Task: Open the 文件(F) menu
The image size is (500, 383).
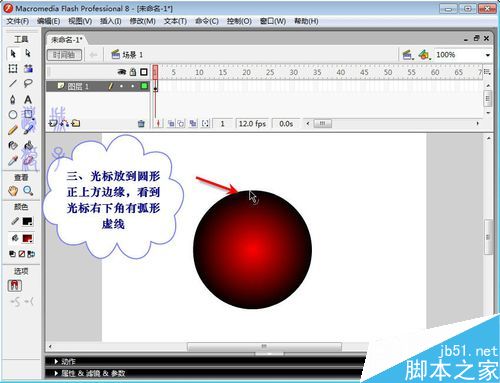Action: [18, 21]
